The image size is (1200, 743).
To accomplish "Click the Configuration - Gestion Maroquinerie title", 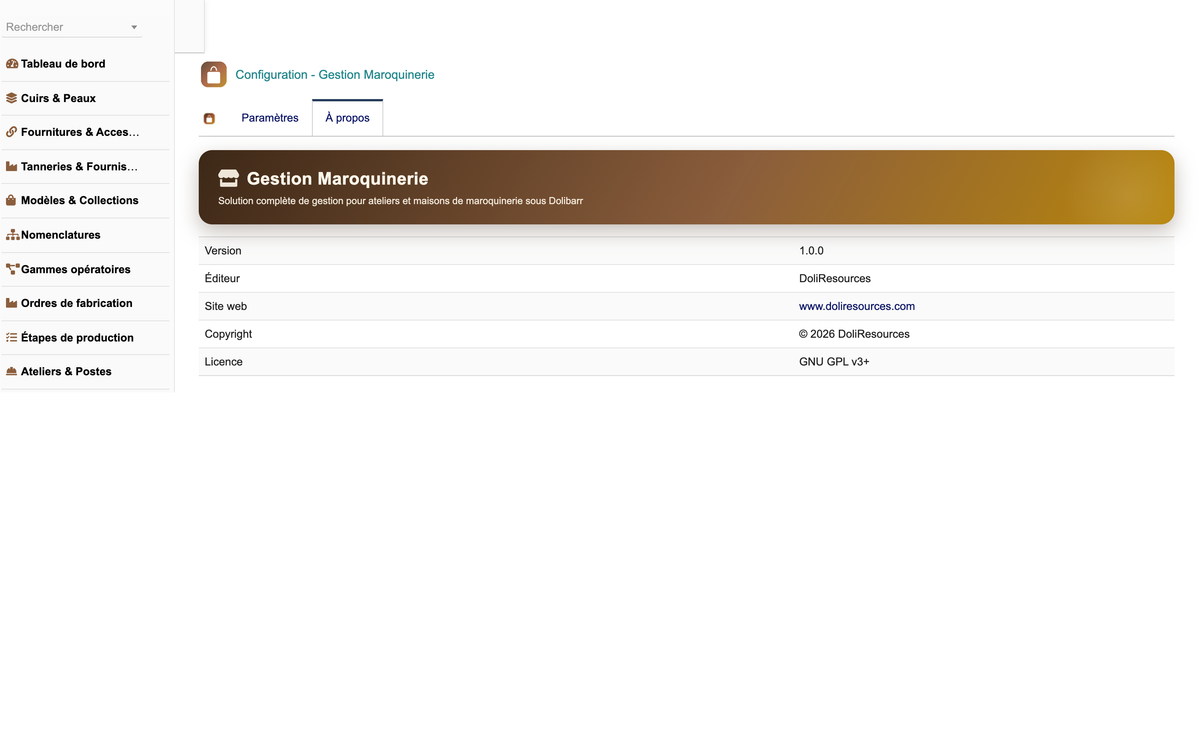I will pyautogui.click(x=335, y=75).
